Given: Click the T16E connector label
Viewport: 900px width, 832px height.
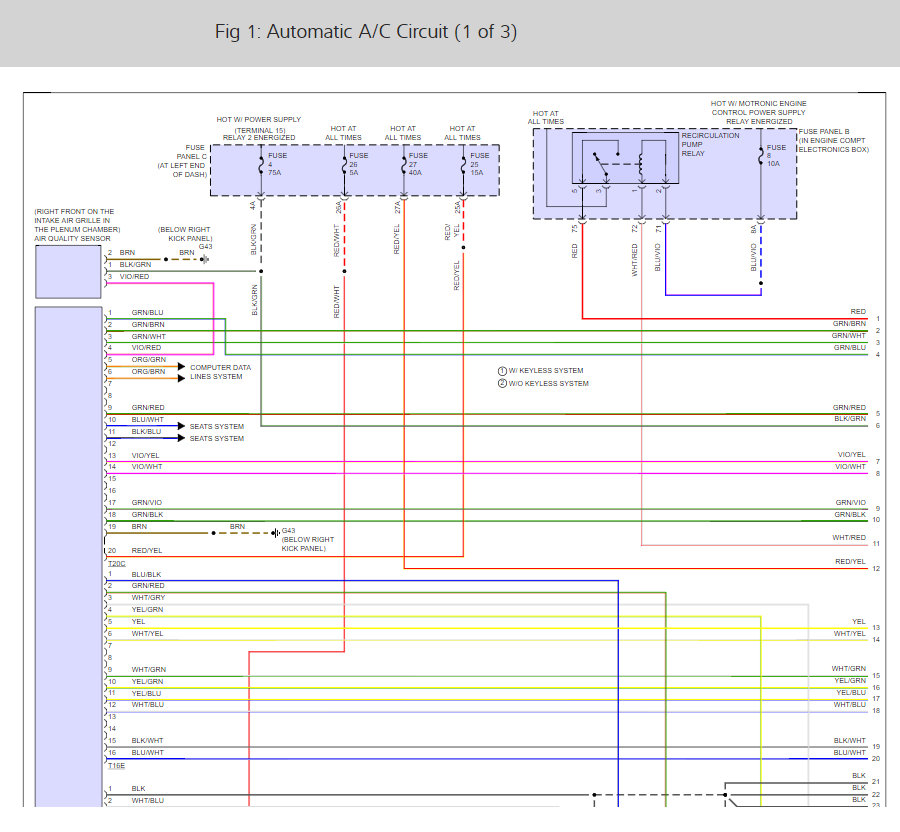Looking at the screenshot, I should [x=116, y=764].
